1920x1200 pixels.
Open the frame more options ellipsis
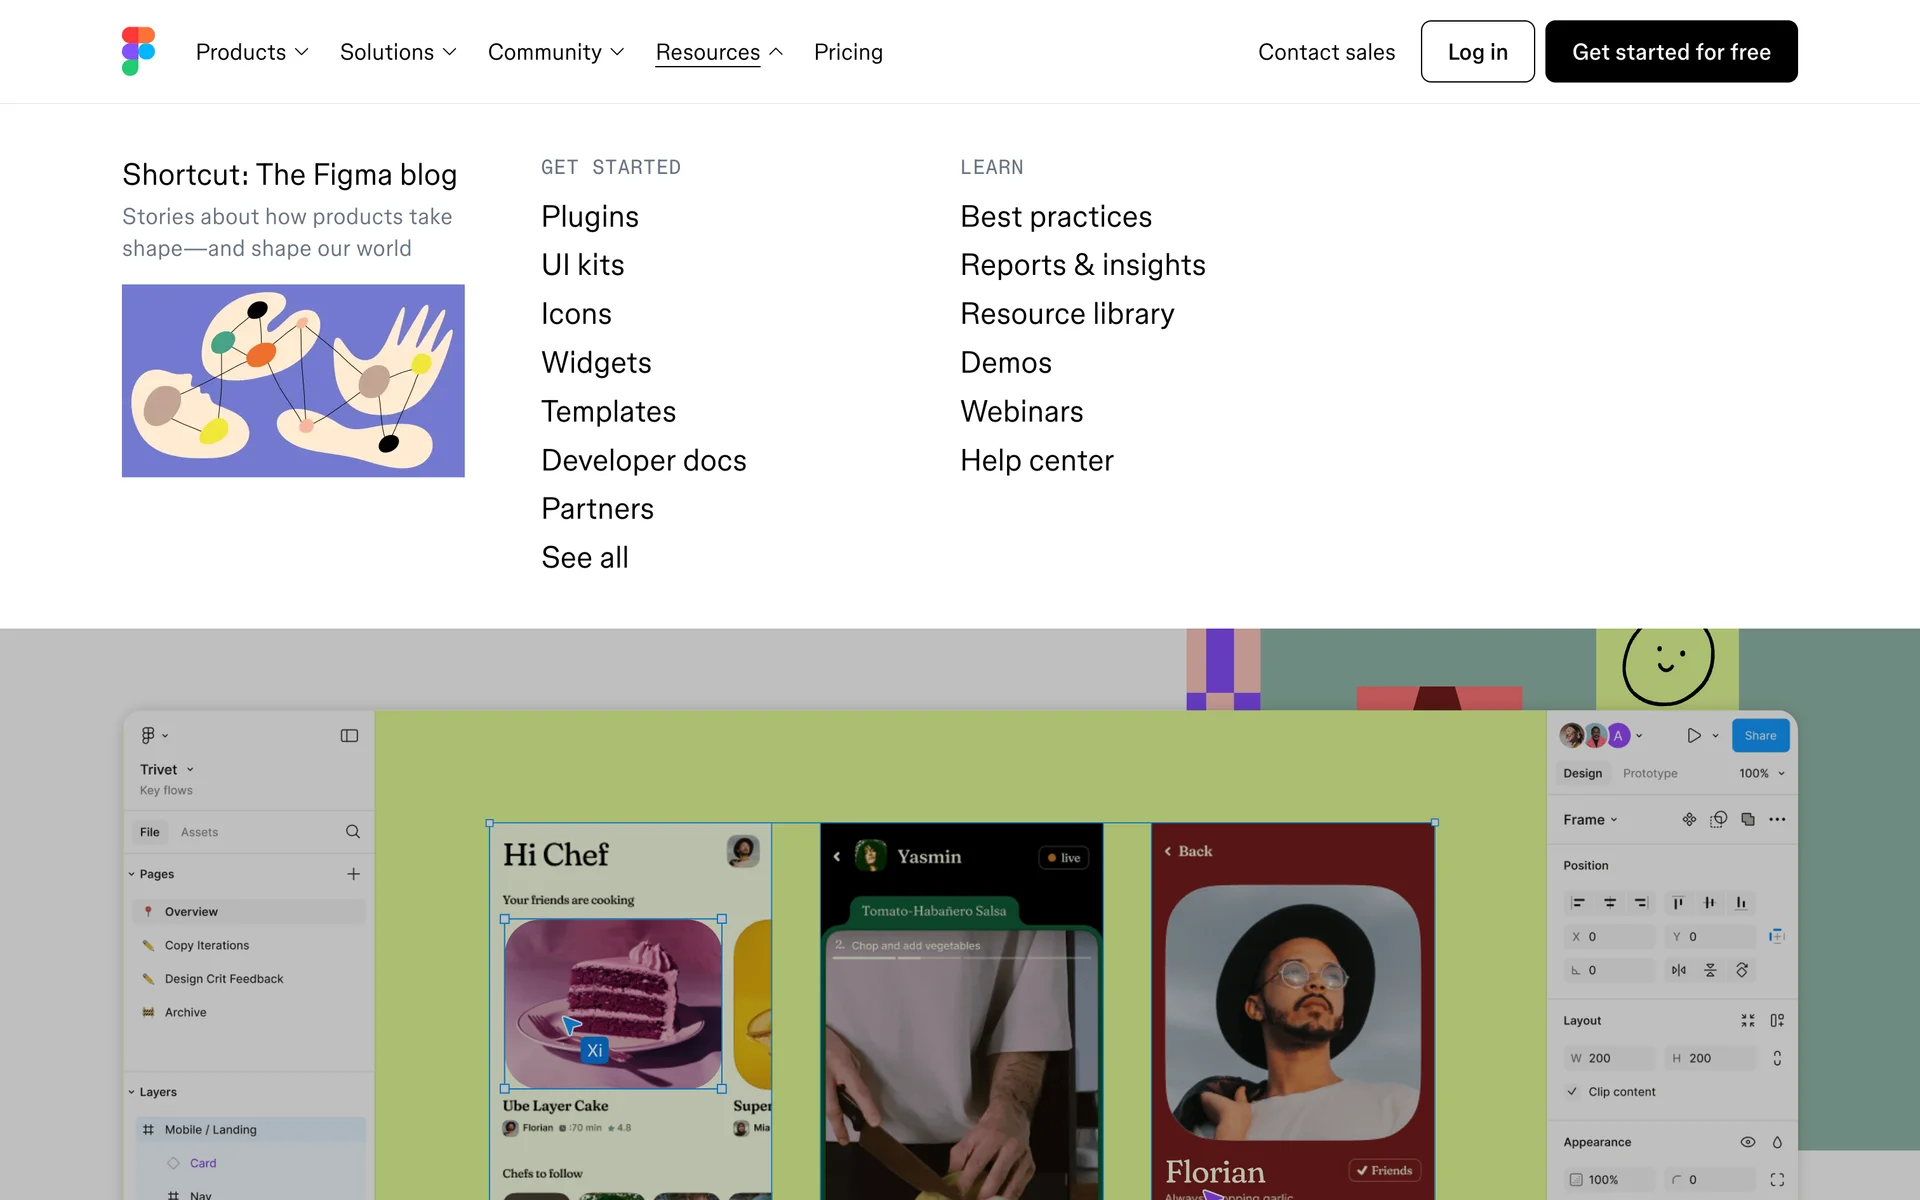pyautogui.click(x=1777, y=820)
